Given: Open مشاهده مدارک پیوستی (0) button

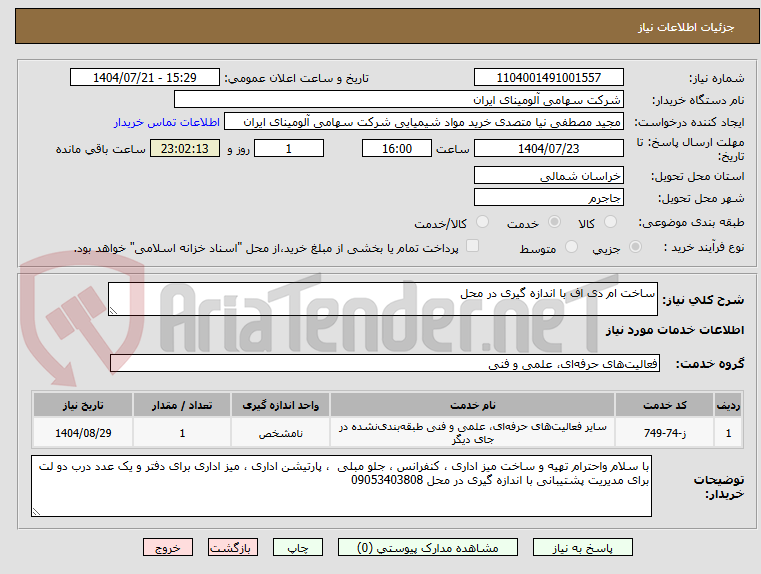Looking at the screenshot, I should coord(428,547).
